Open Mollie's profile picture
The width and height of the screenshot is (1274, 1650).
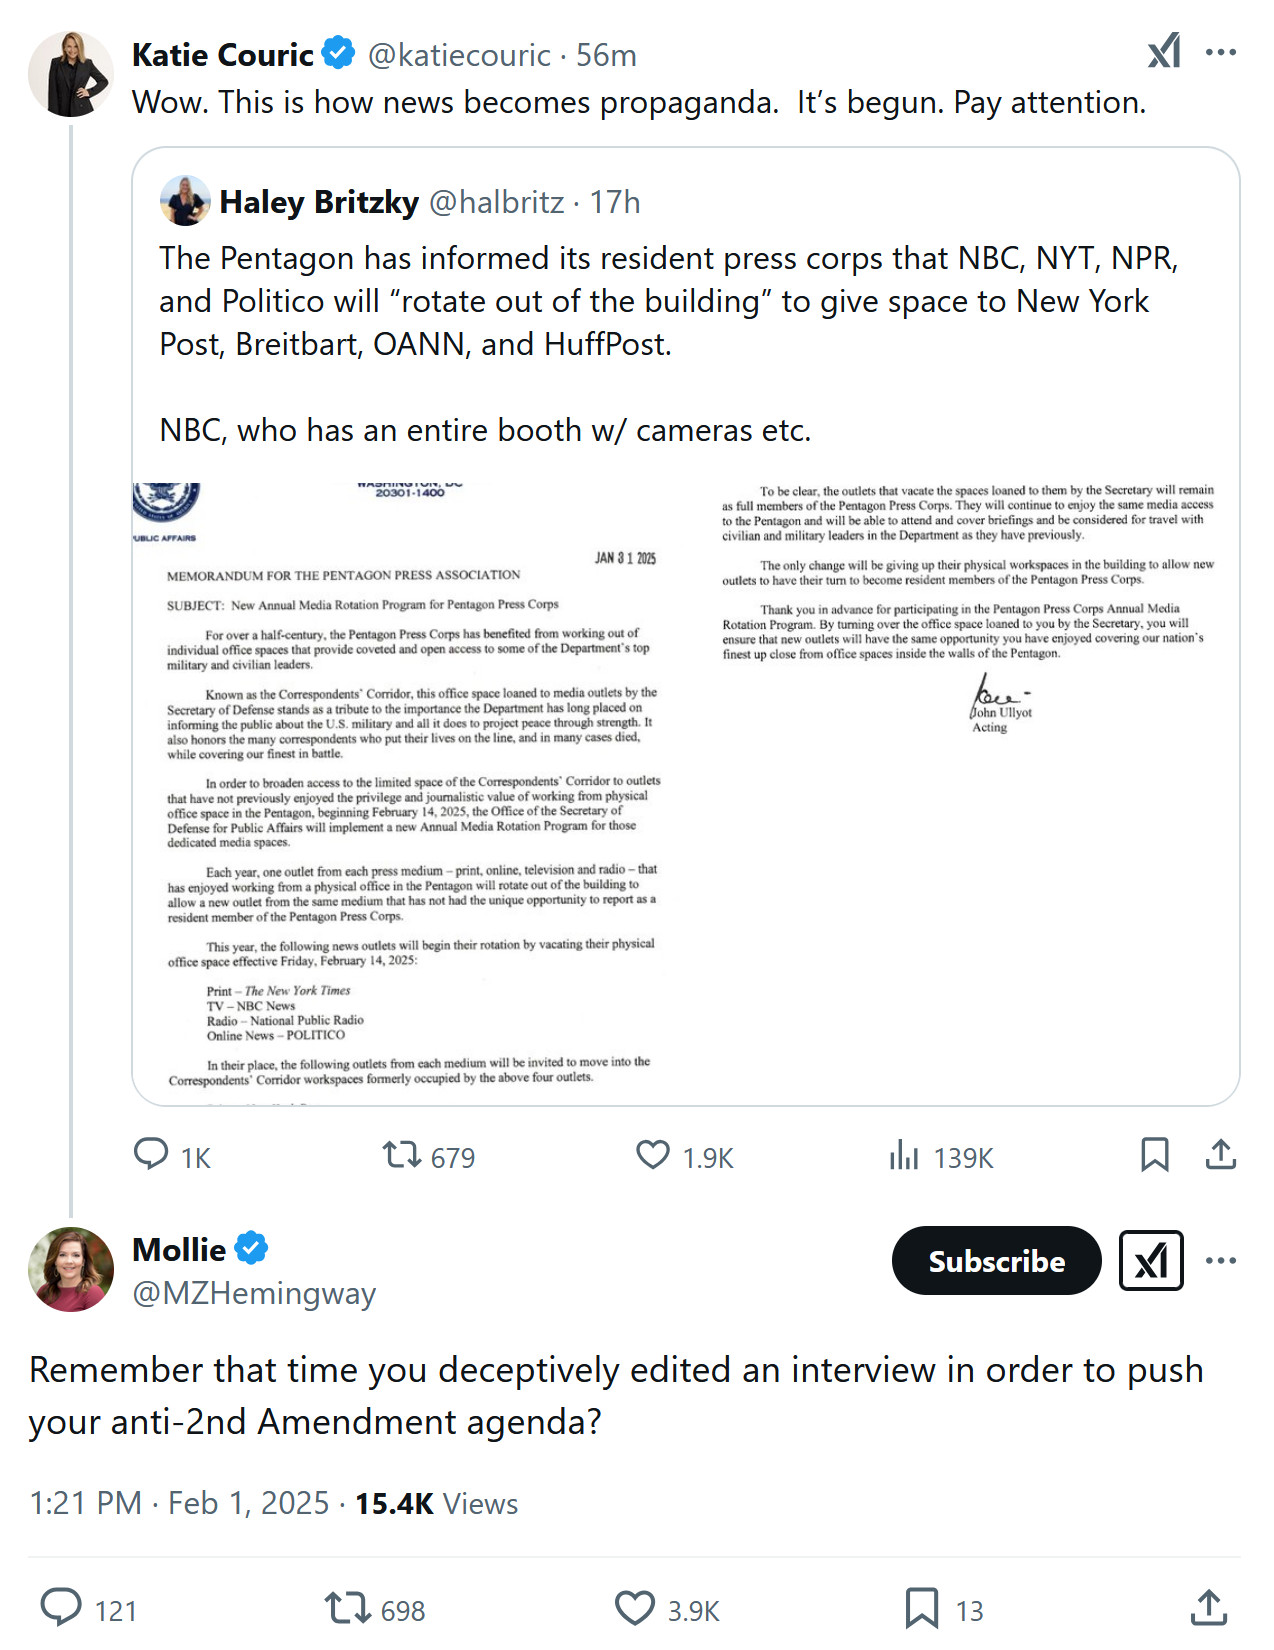pos(71,1269)
